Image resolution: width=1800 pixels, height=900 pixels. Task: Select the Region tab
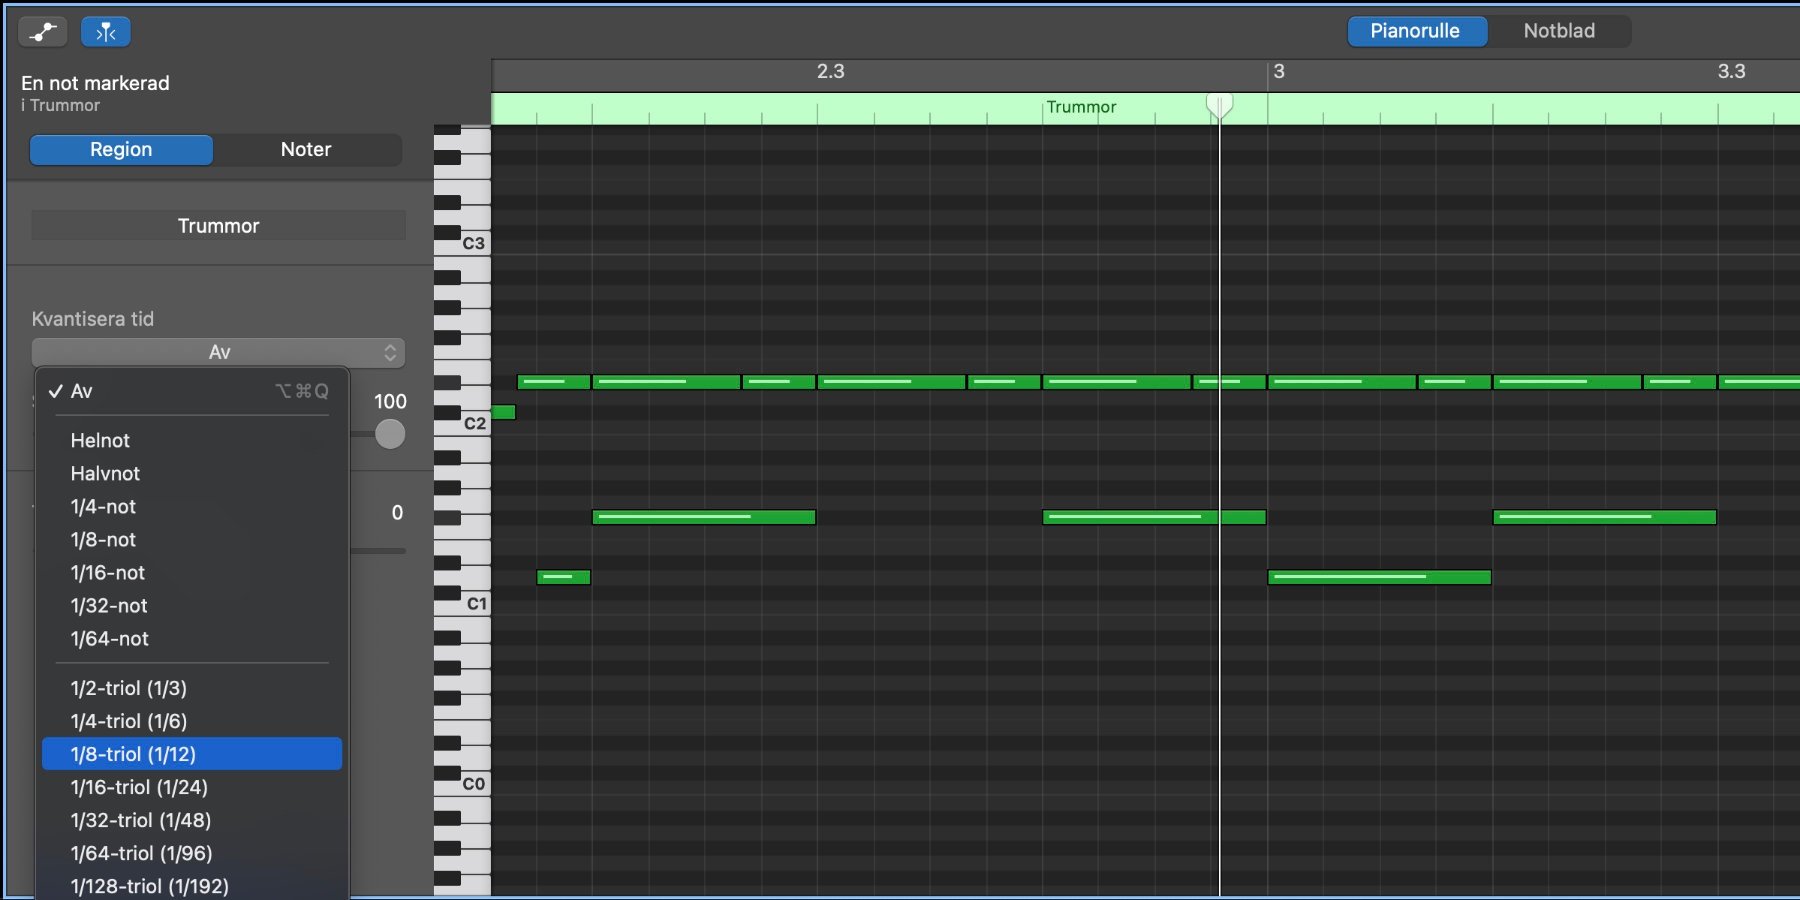coord(121,150)
